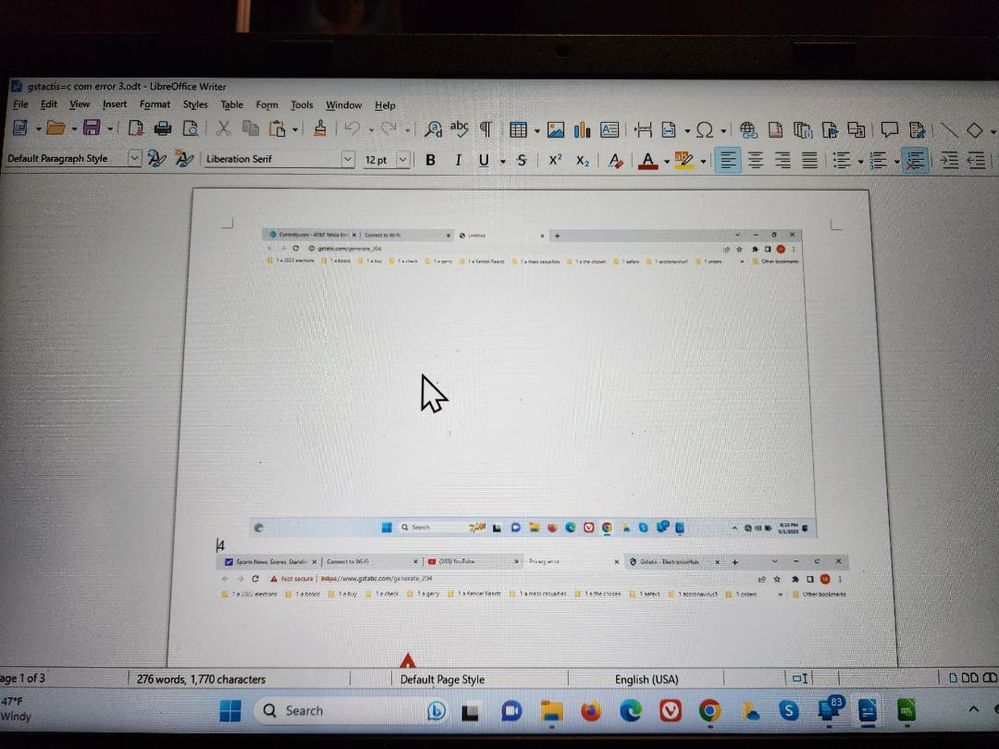Click the Highlighting Color swatch

tap(684, 160)
